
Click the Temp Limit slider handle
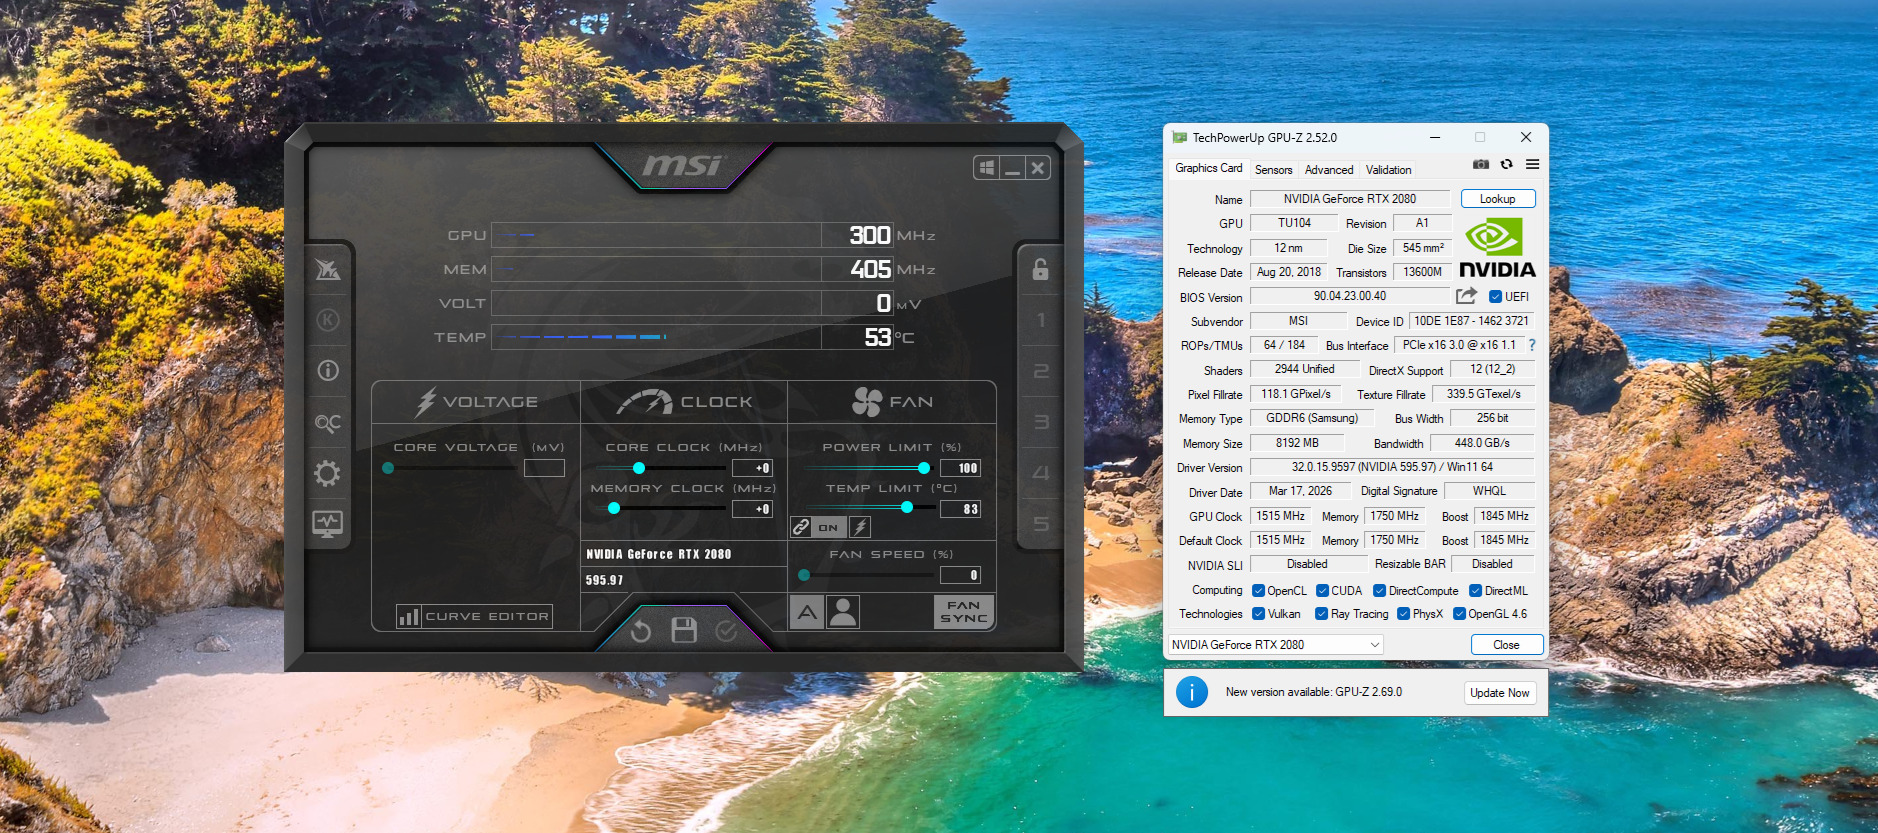[x=907, y=508]
